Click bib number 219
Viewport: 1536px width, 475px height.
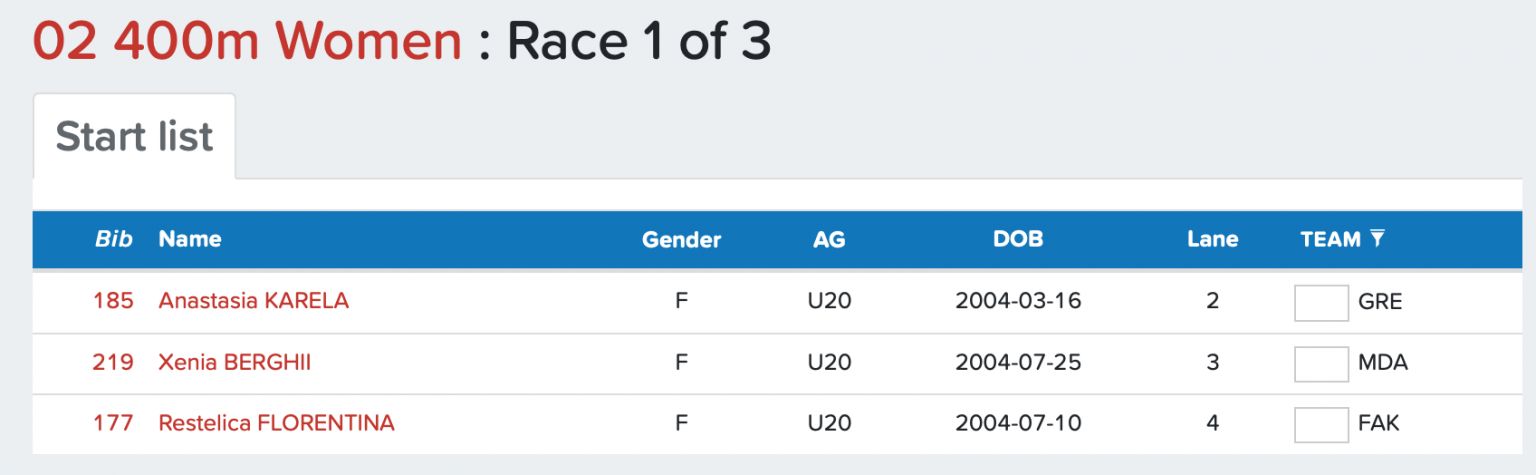[113, 362]
